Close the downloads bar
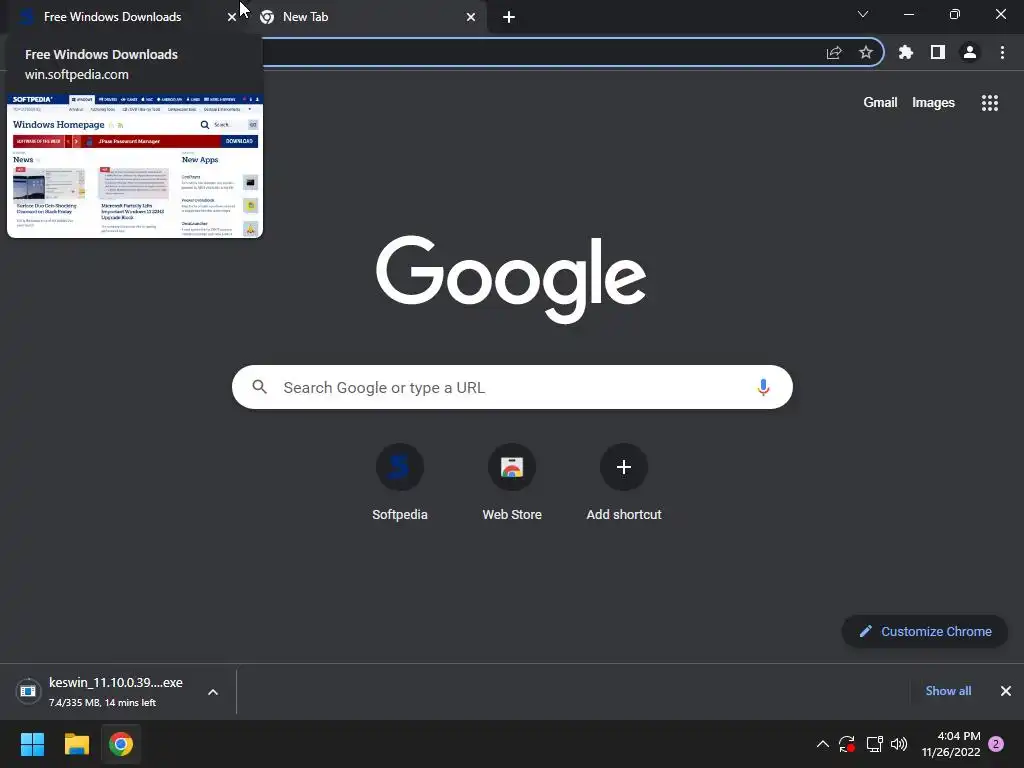The height and width of the screenshot is (768, 1024). point(1006,691)
